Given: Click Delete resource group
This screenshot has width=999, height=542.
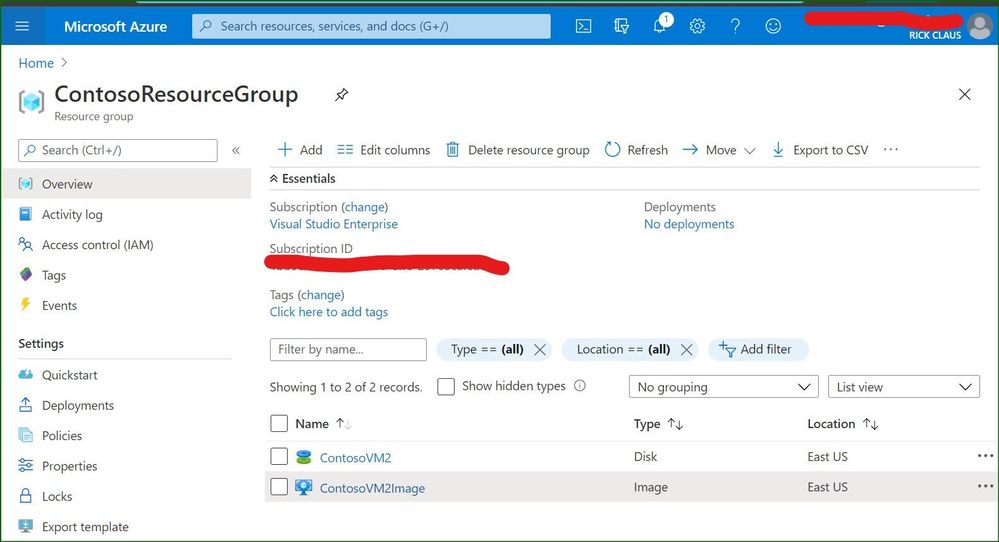Looking at the screenshot, I should point(517,150).
